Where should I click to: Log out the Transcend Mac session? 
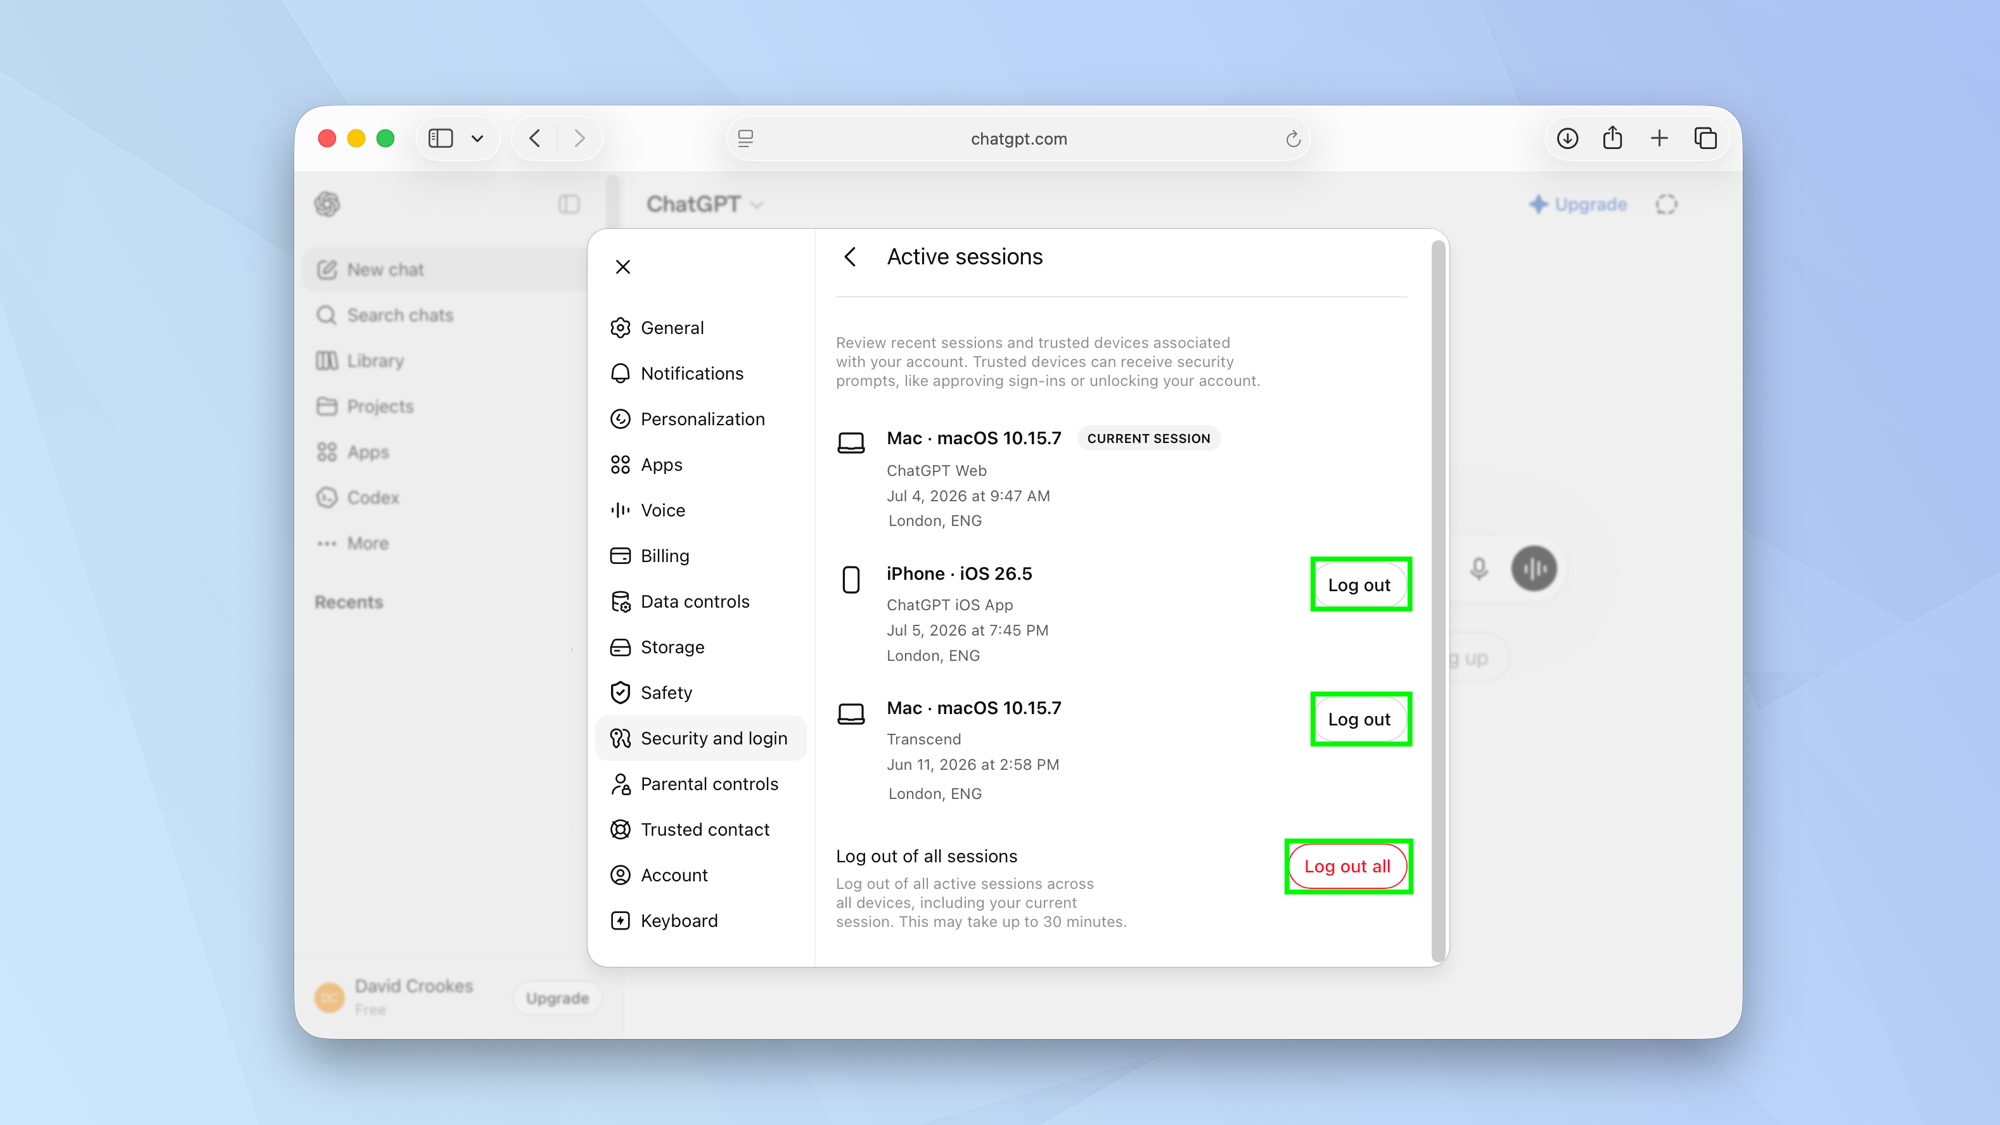tap(1360, 719)
